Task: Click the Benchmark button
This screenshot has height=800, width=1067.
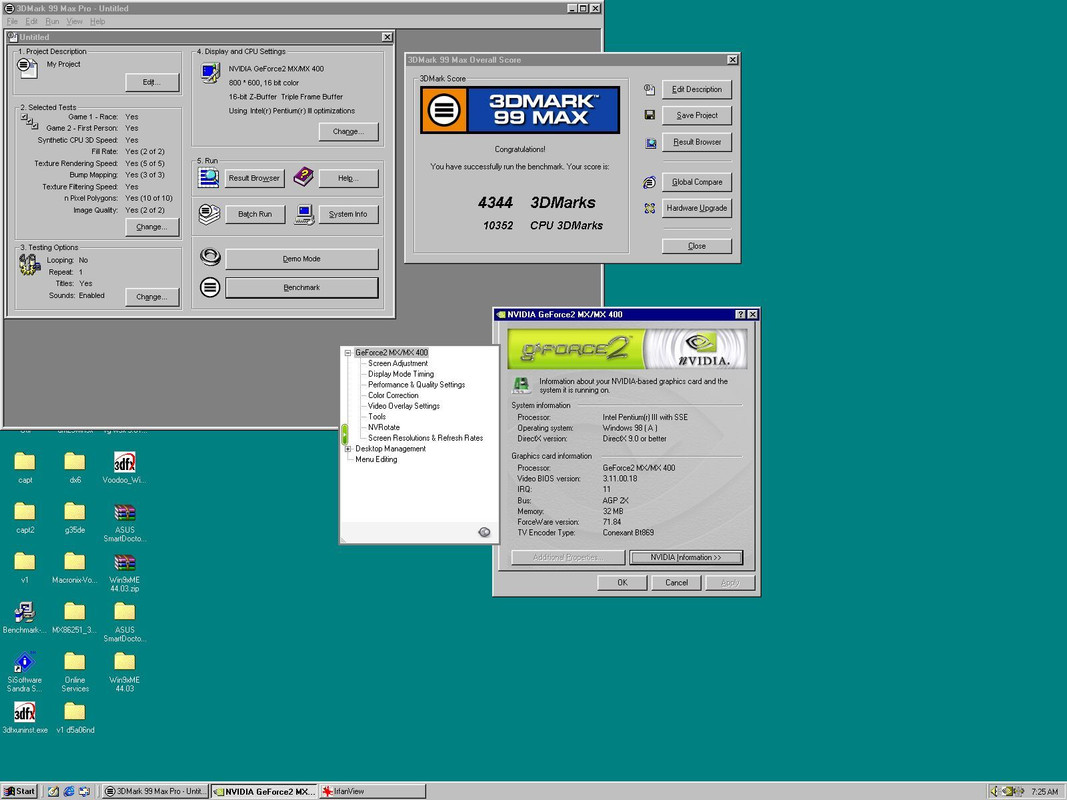Action: (x=301, y=288)
